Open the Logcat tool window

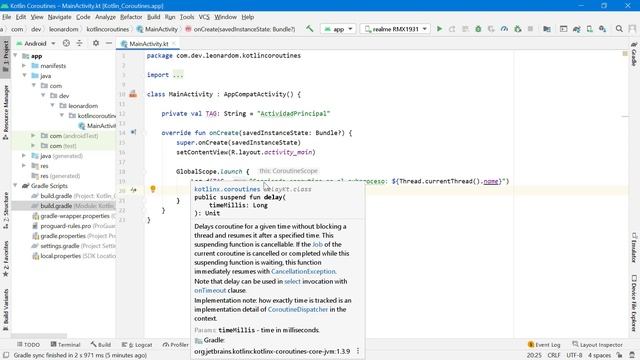click(x=137, y=344)
